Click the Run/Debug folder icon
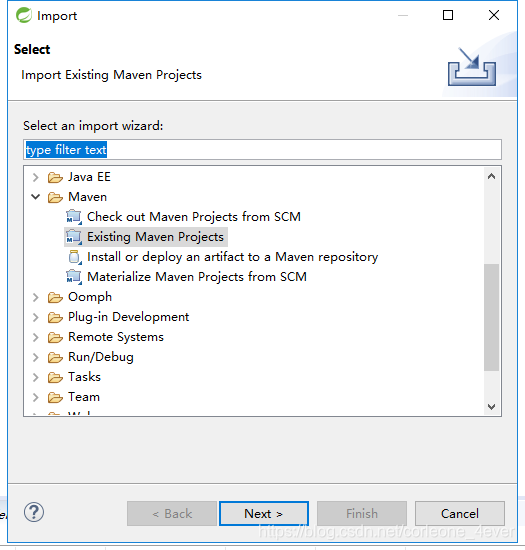Viewport: 525px width, 550px height. [55, 357]
